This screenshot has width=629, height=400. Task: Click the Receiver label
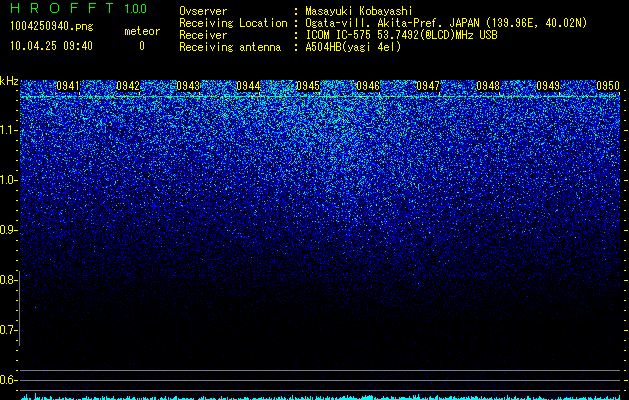[x=203, y=35]
